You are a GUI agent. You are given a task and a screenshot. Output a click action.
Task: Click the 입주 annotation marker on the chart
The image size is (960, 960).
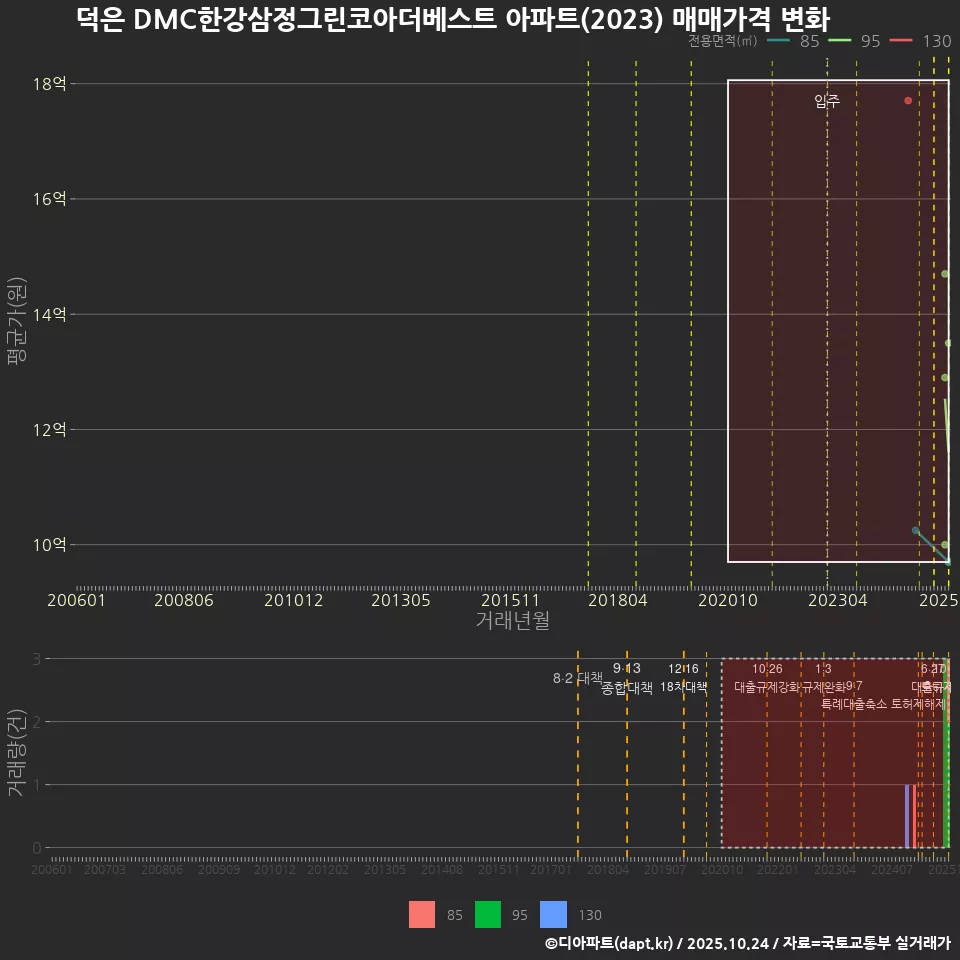[825, 100]
